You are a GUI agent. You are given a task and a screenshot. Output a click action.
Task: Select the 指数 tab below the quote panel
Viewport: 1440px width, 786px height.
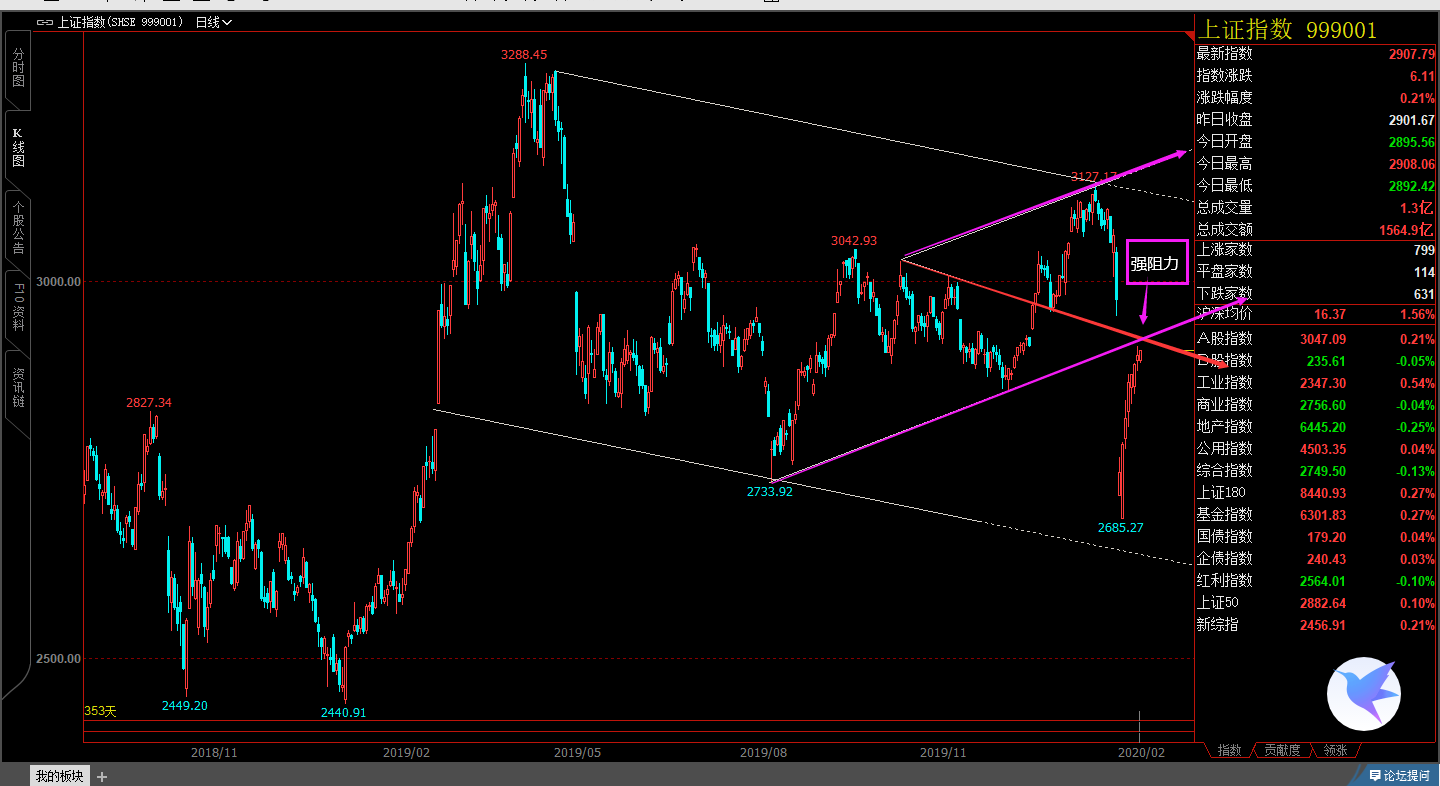coord(1229,750)
